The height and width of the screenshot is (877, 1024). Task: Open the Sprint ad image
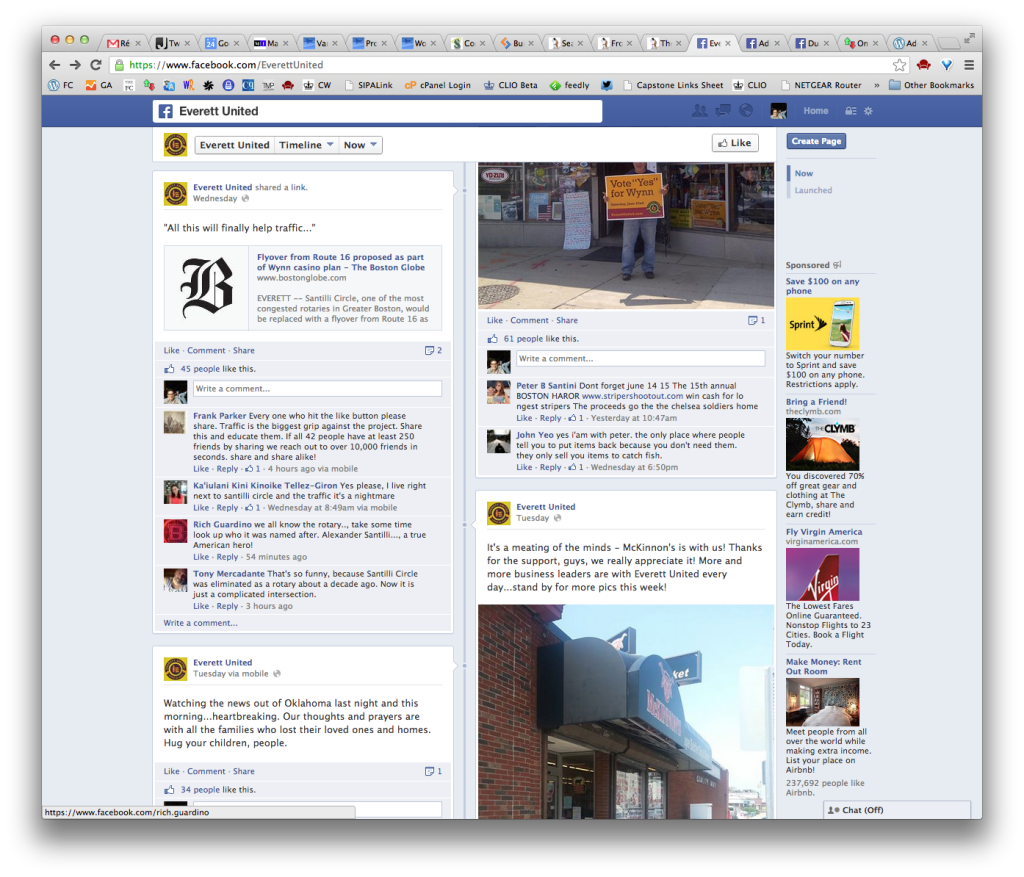coord(822,324)
